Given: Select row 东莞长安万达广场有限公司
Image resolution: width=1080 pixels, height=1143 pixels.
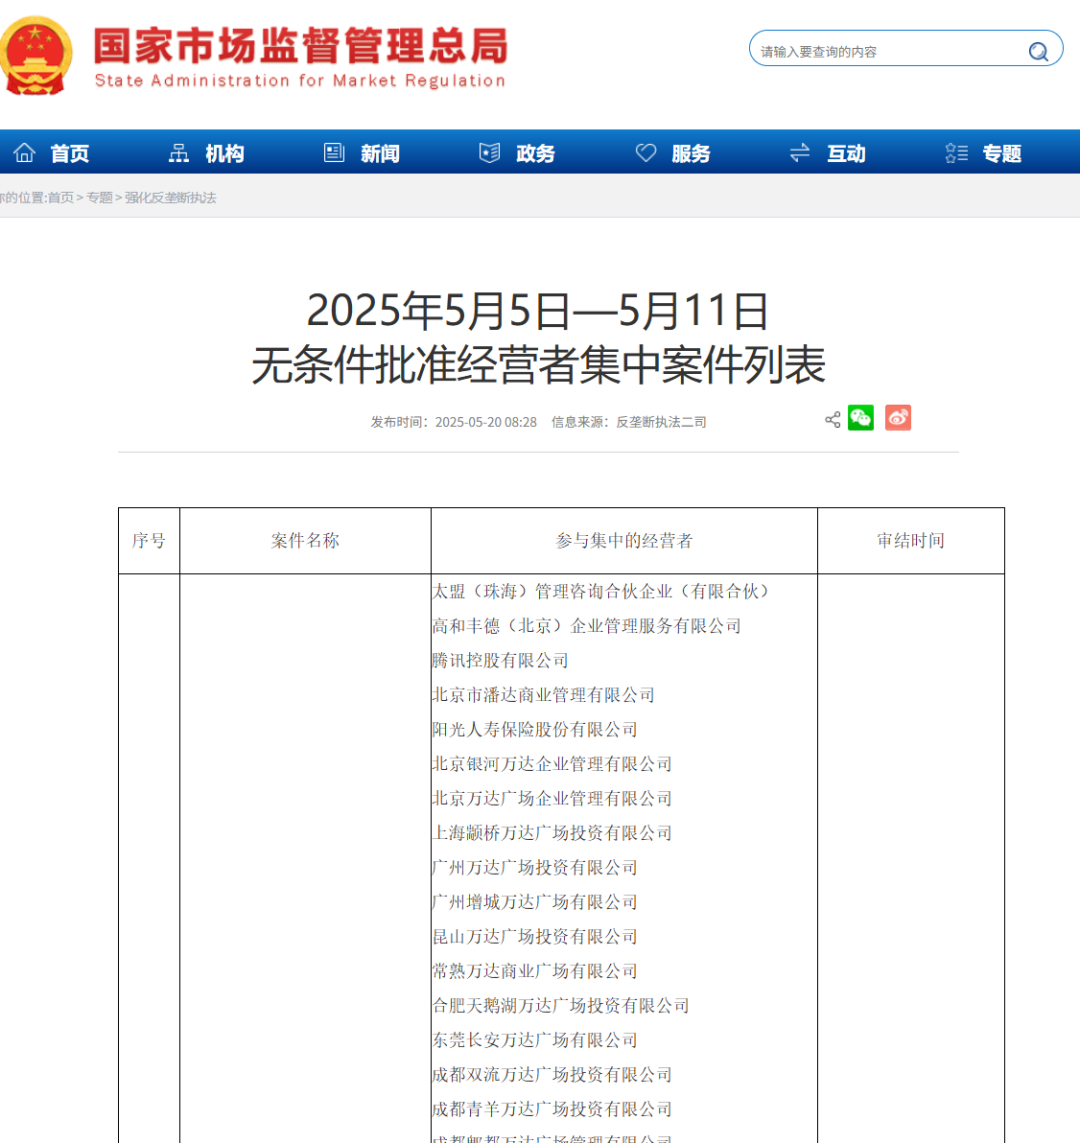Looking at the screenshot, I should [x=535, y=1039].
